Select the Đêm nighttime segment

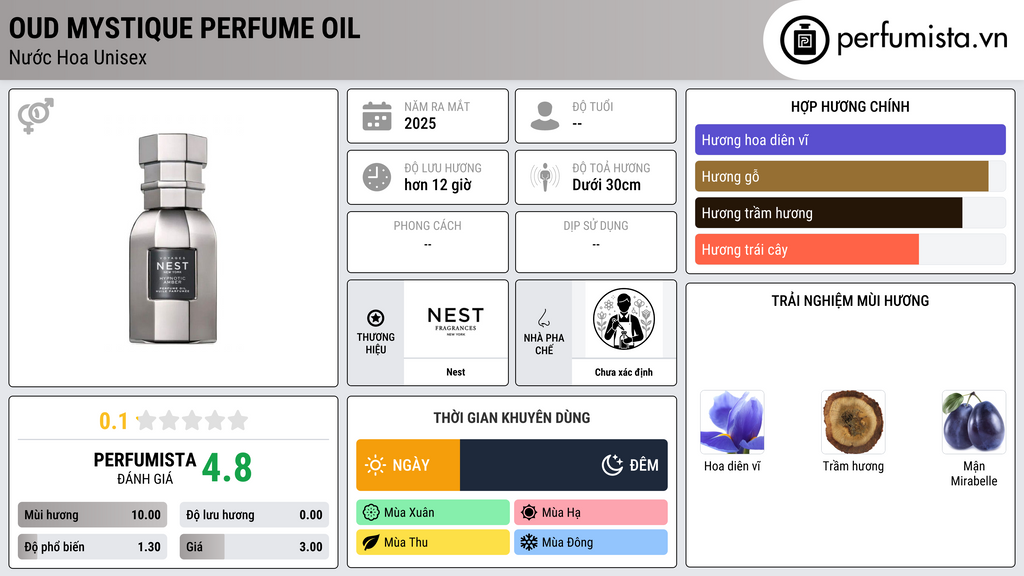click(x=564, y=465)
